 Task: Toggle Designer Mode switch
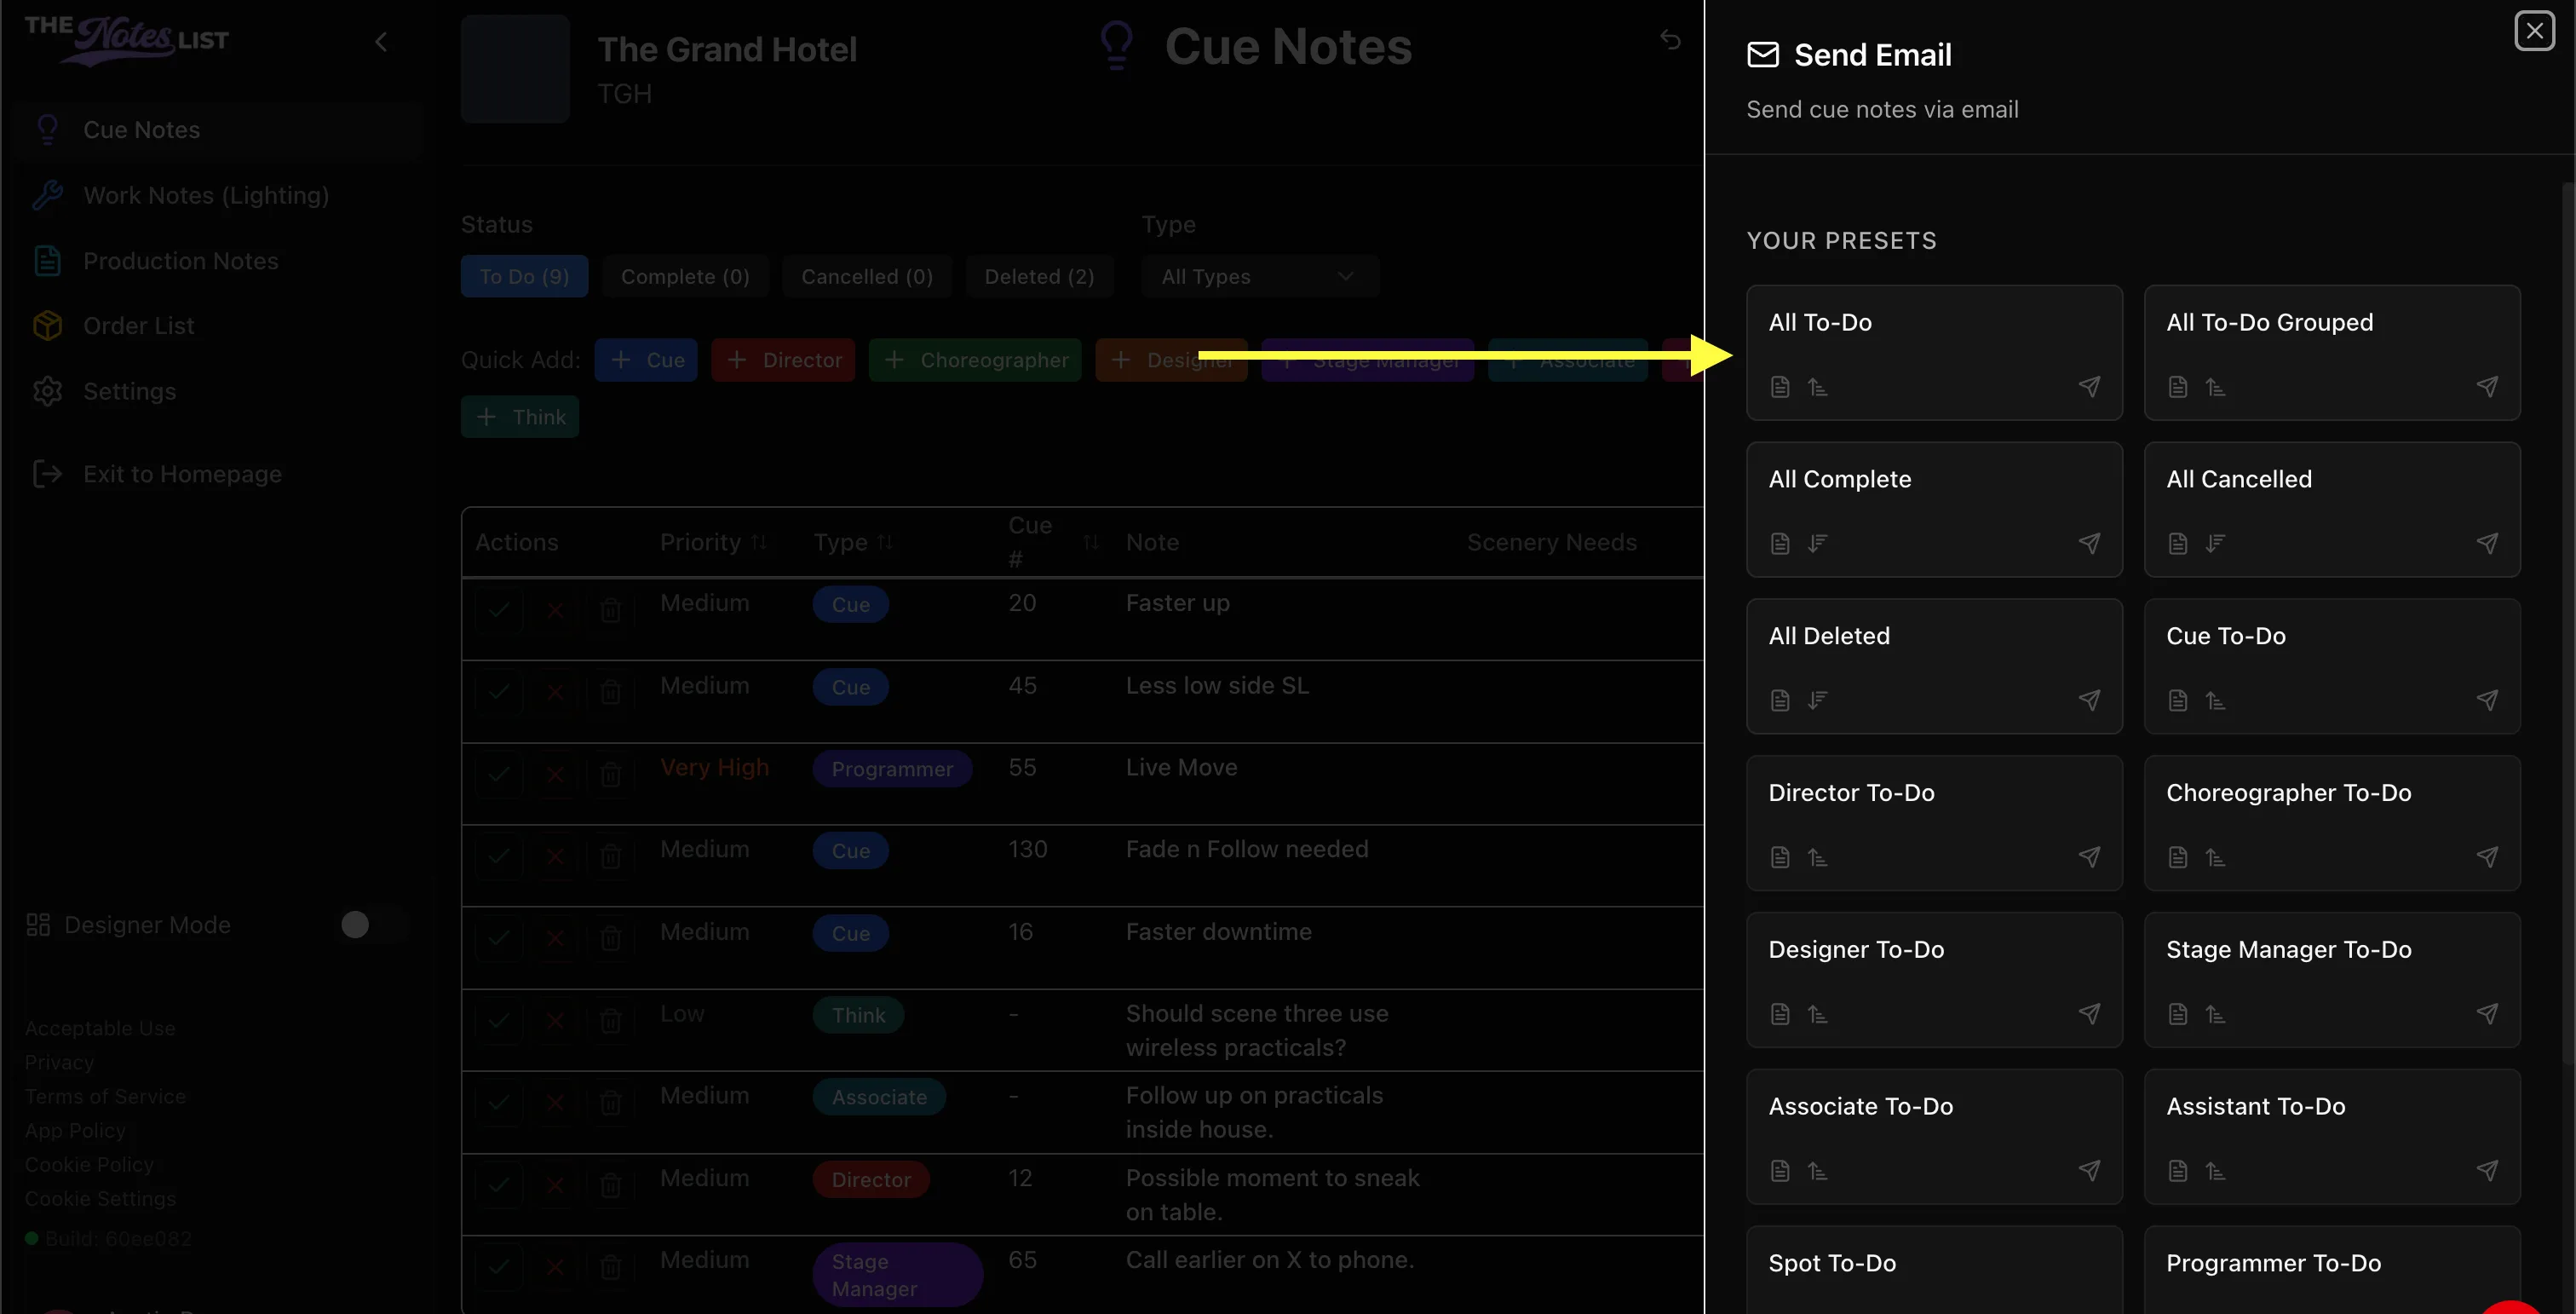pyautogui.click(x=372, y=925)
